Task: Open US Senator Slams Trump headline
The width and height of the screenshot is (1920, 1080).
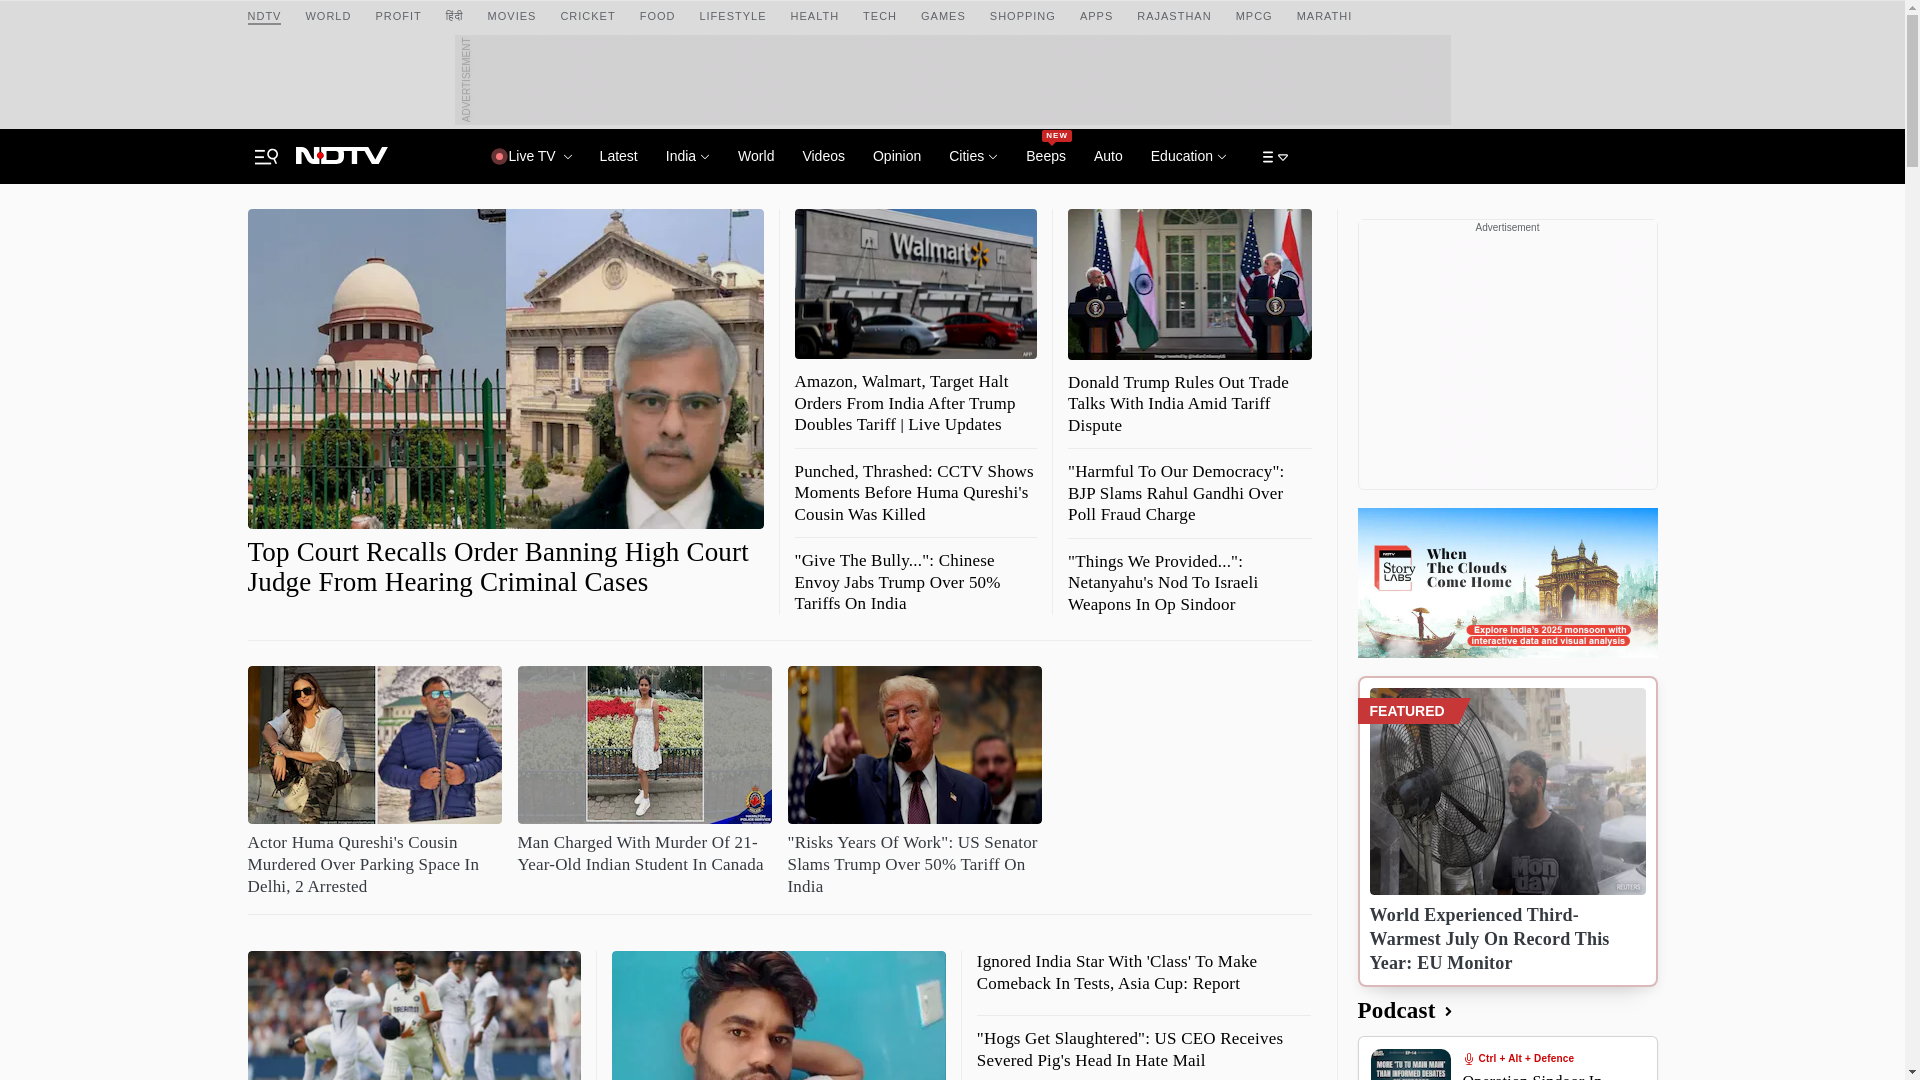Action: click(x=912, y=865)
